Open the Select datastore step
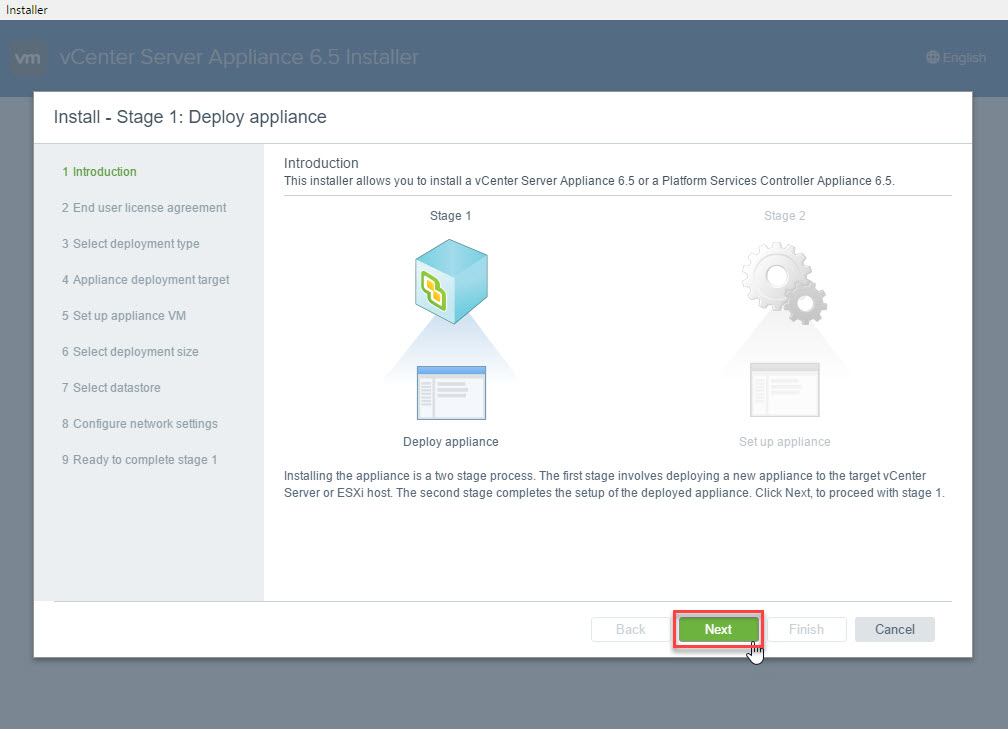This screenshot has height=729, width=1008. 111,388
